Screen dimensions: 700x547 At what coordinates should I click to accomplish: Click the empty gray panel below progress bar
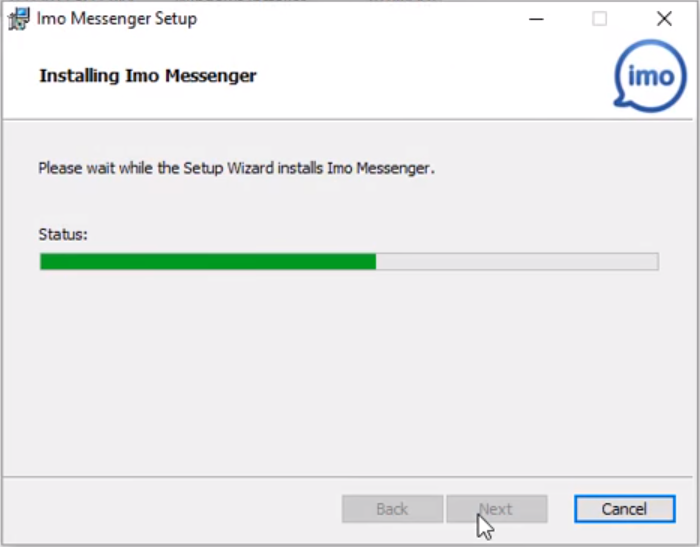click(348, 371)
